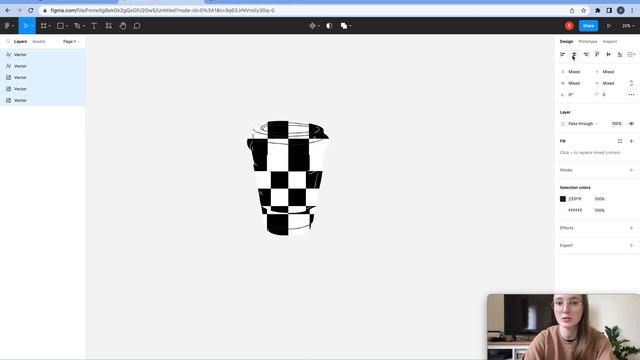
Task: Add export setting with plus icon
Action: click(x=631, y=245)
